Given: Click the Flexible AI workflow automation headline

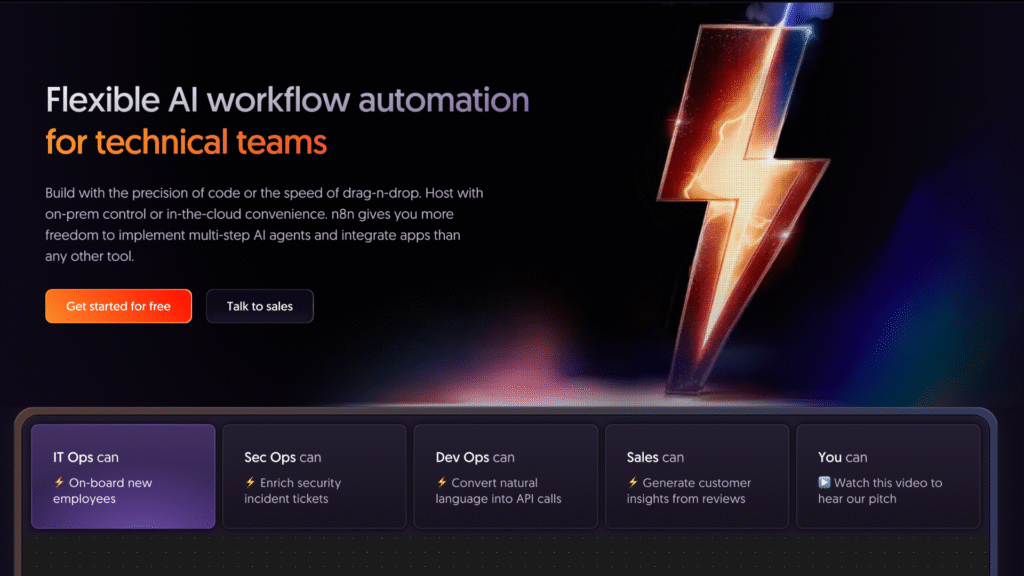Looking at the screenshot, I should tap(287, 100).
